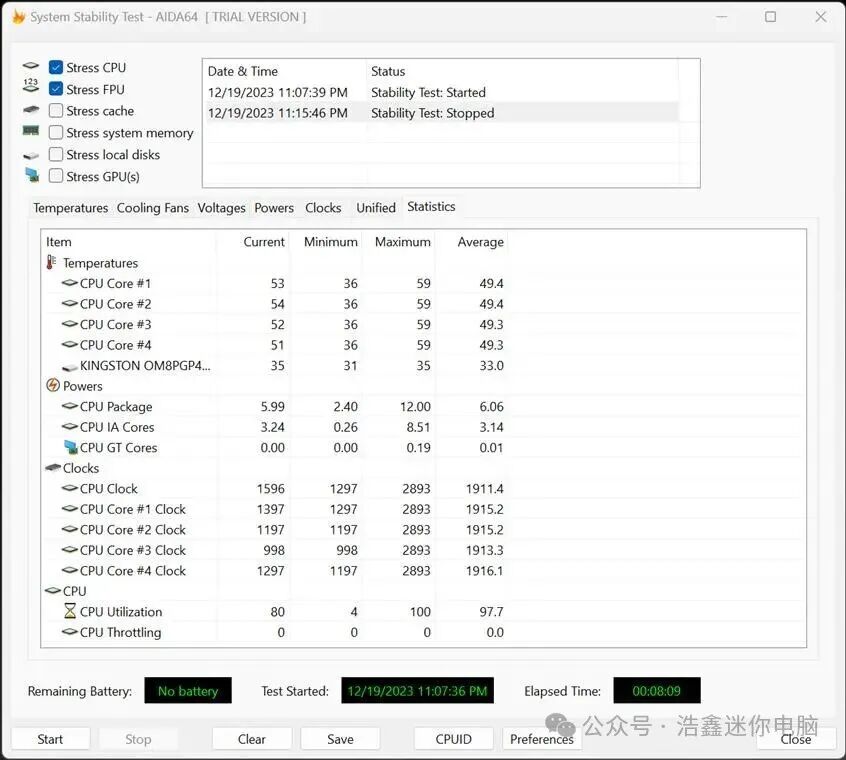Open the Unified tab
Screen dimensions: 846x760
(376, 208)
